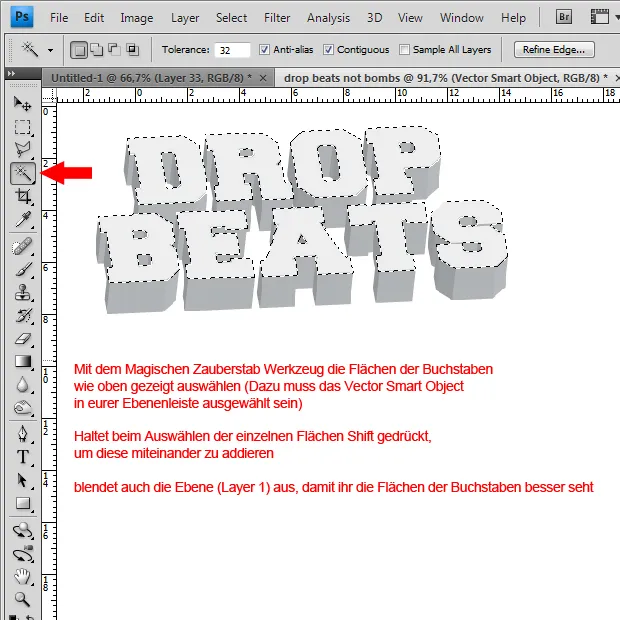Select the Magic Wand tool

[22, 174]
